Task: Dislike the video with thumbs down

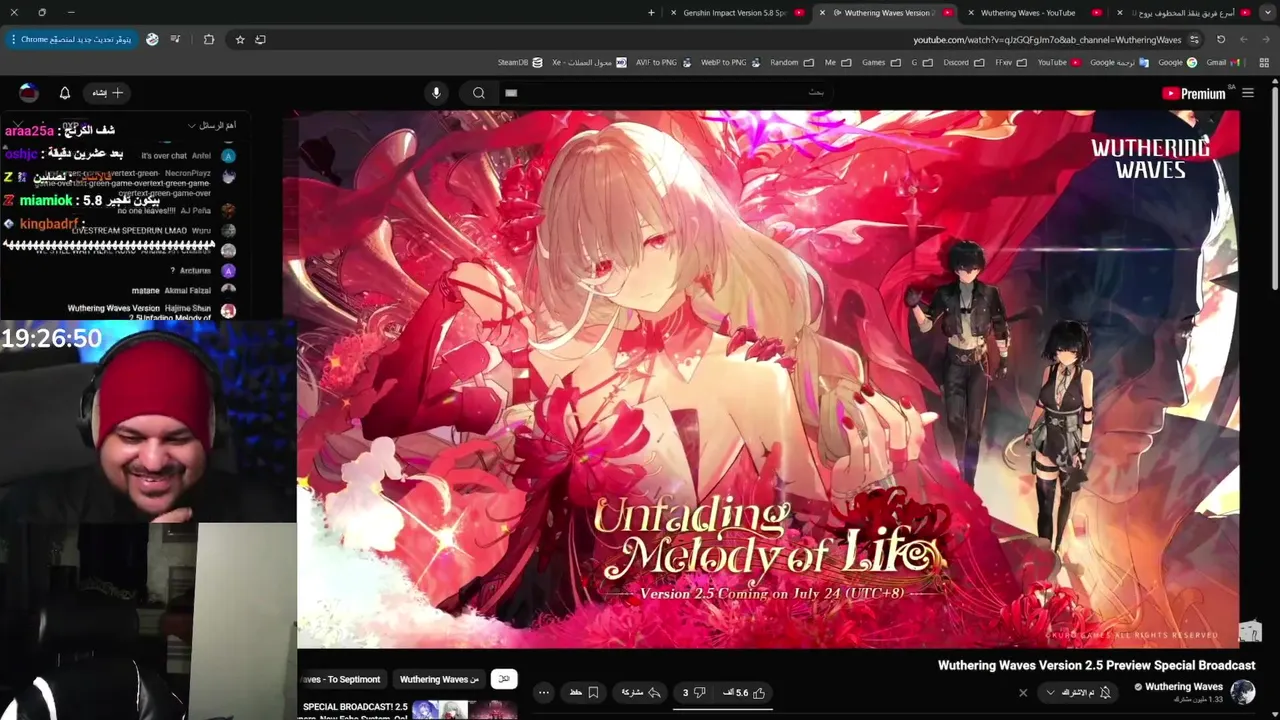Action: pyautogui.click(x=694, y=692)
